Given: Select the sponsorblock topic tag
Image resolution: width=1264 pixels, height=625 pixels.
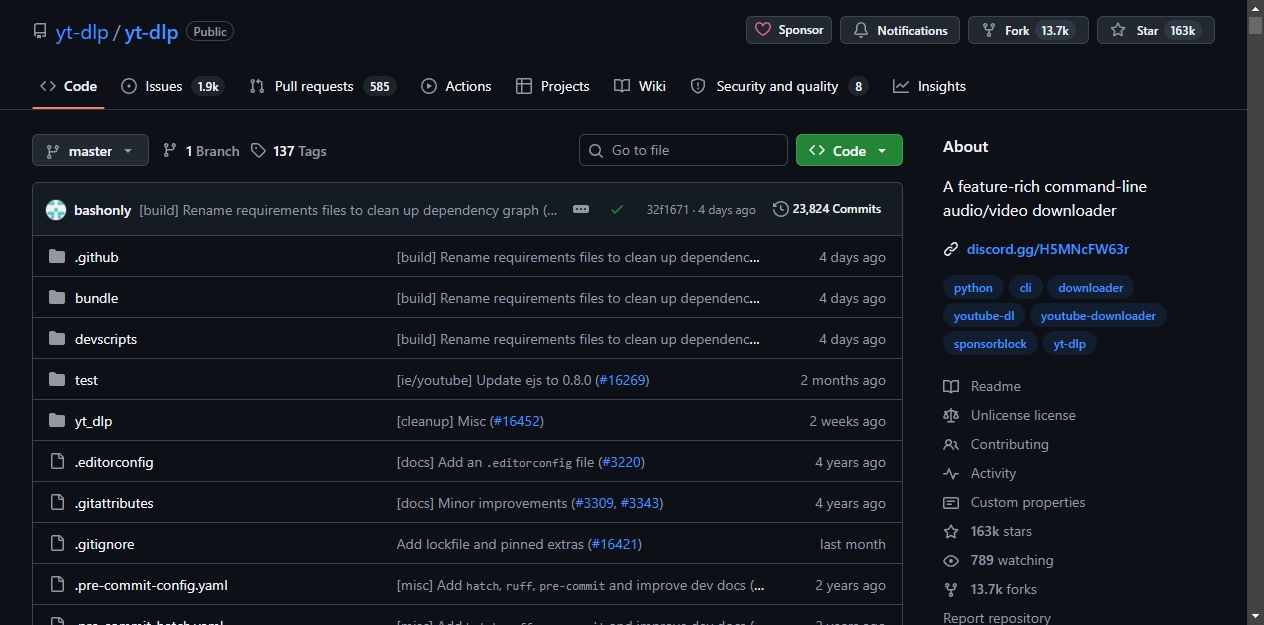Looking at the screenshot, I should coord(990,344).
